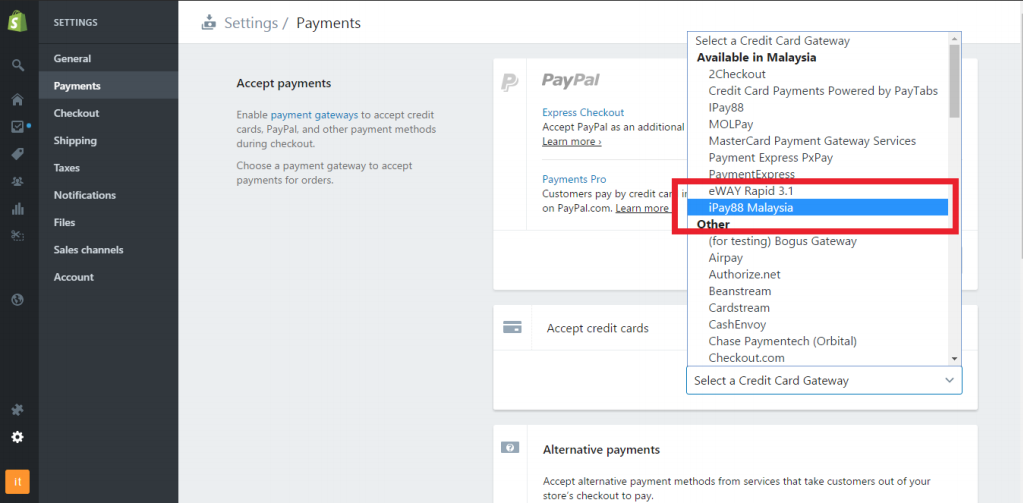
Task: Click the Settings gear icon
Action: click(x=18, y=437)
